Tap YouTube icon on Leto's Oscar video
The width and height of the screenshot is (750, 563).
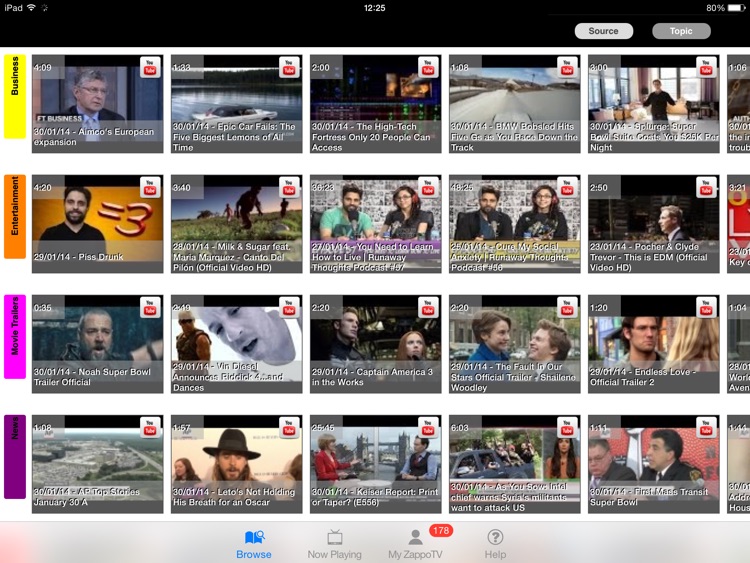coord(289,428)
